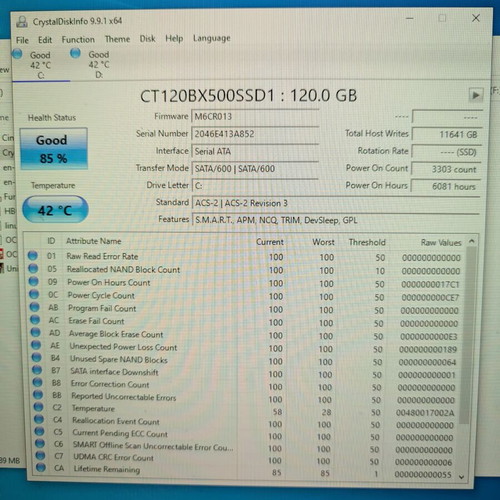Image resolution: width=500 pixels, height=500 pixels.
Task: Click the Features field
Action: (x=336, y=220)
